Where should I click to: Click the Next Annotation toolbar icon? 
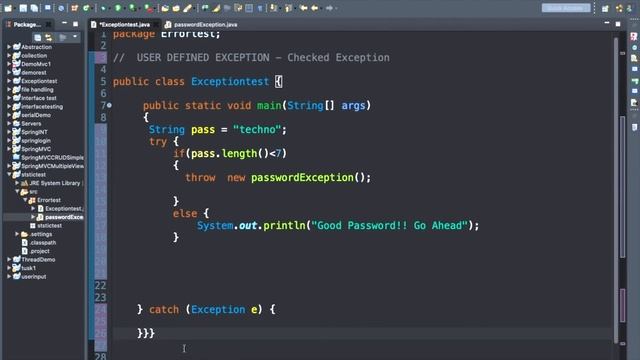click(x=273, y=8)
